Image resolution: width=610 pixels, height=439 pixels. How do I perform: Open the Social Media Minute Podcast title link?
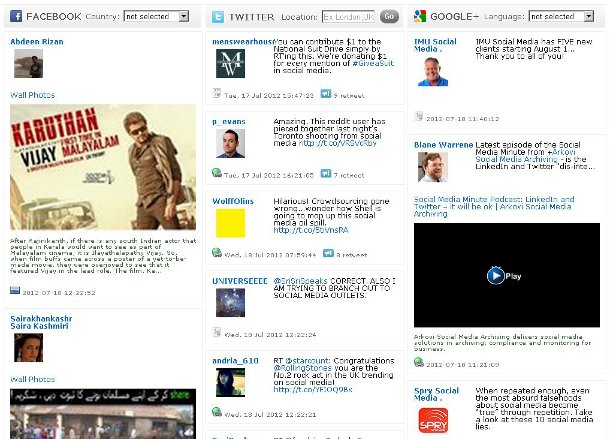pyautogui.click(x=494, y=206)
